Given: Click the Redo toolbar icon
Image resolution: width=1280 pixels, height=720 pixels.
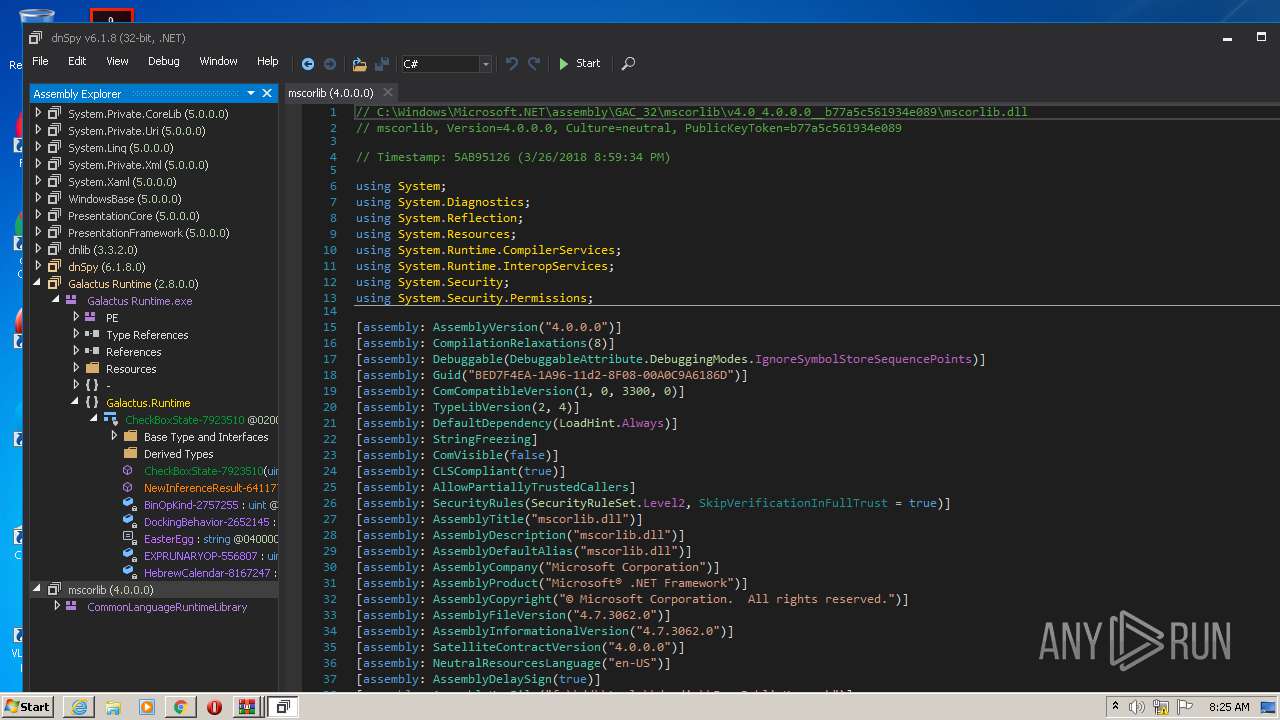Looking at the screenshot, I should (534, 63).
